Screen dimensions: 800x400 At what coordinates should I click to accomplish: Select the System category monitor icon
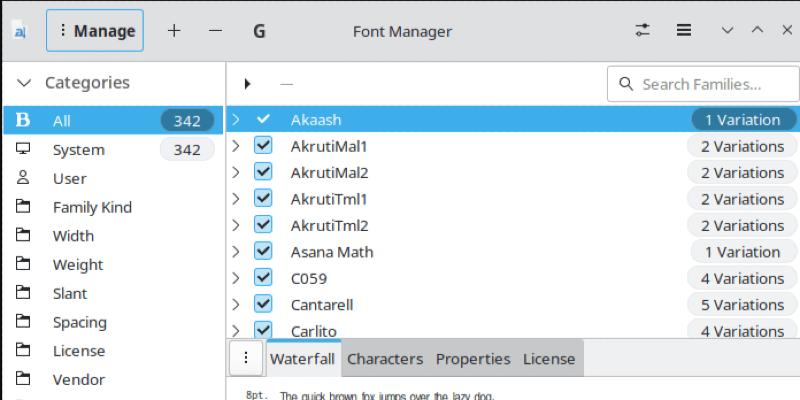pyautogui.click(x=23, y=150)
